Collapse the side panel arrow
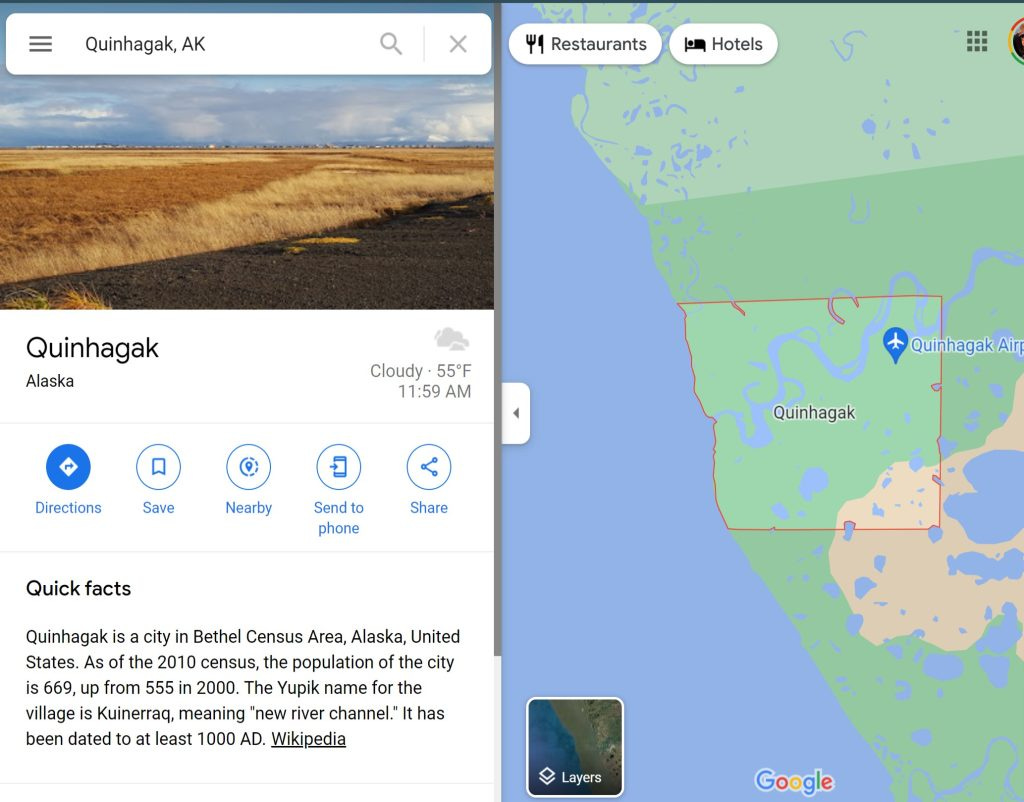This screenshot has height=802, width=1024. pyautogui.click(x=516, y=413)
